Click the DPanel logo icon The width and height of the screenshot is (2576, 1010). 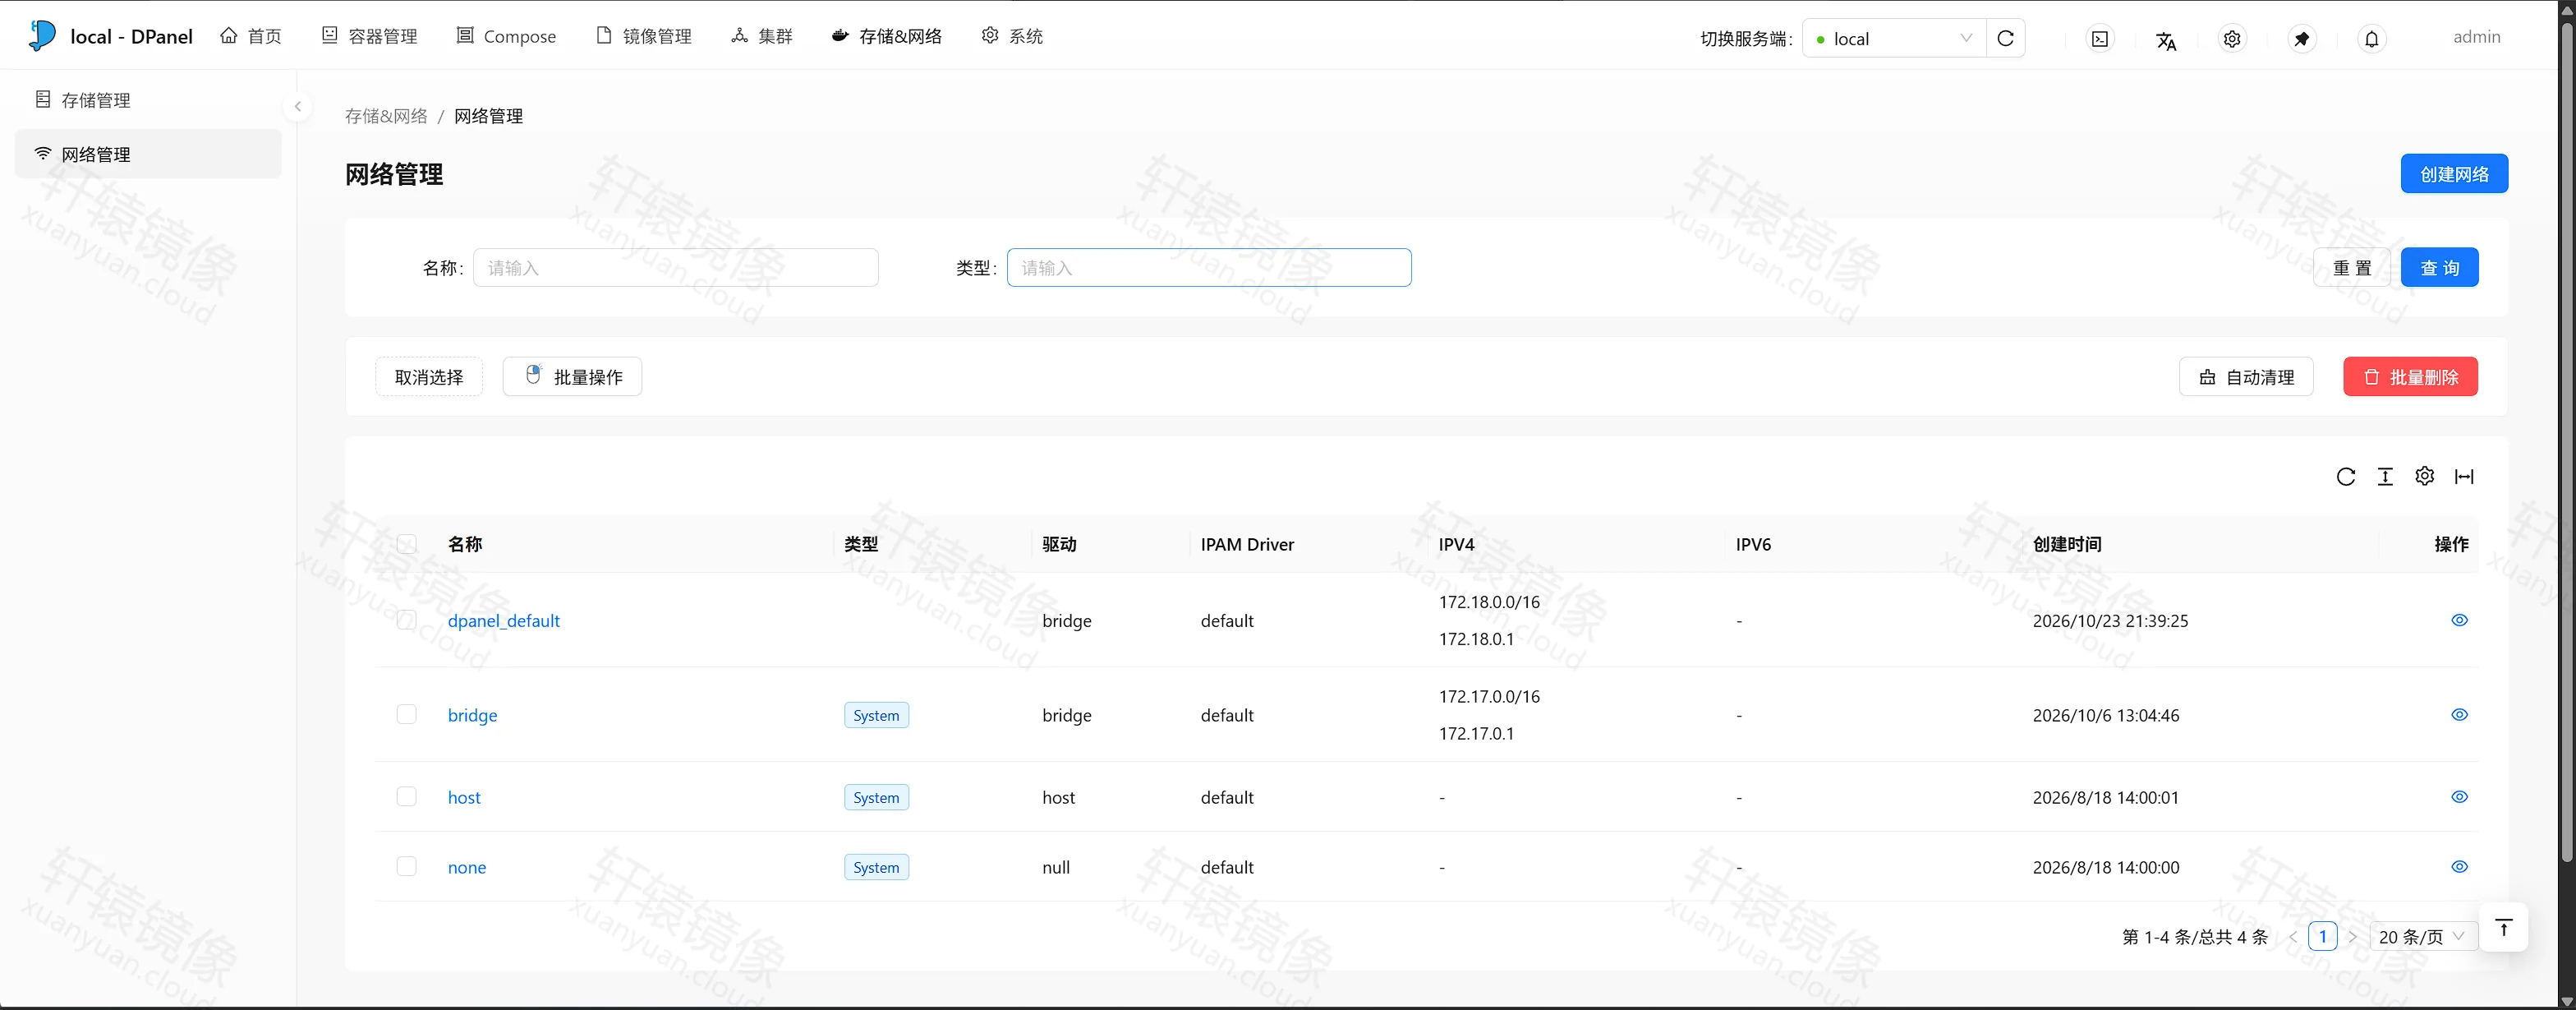(42, 35)
